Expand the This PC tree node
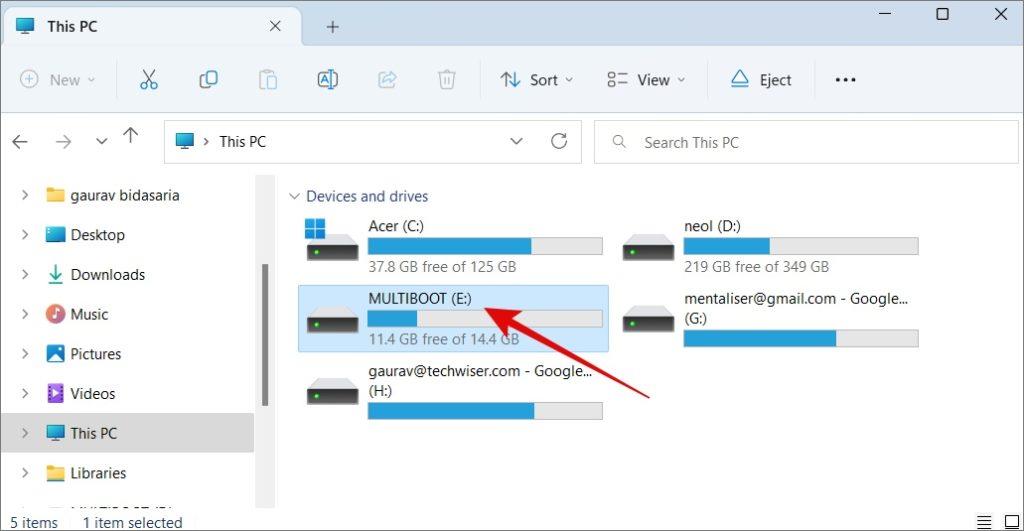The width and height of the screenshot is (1024, 531). coord(25,433)
